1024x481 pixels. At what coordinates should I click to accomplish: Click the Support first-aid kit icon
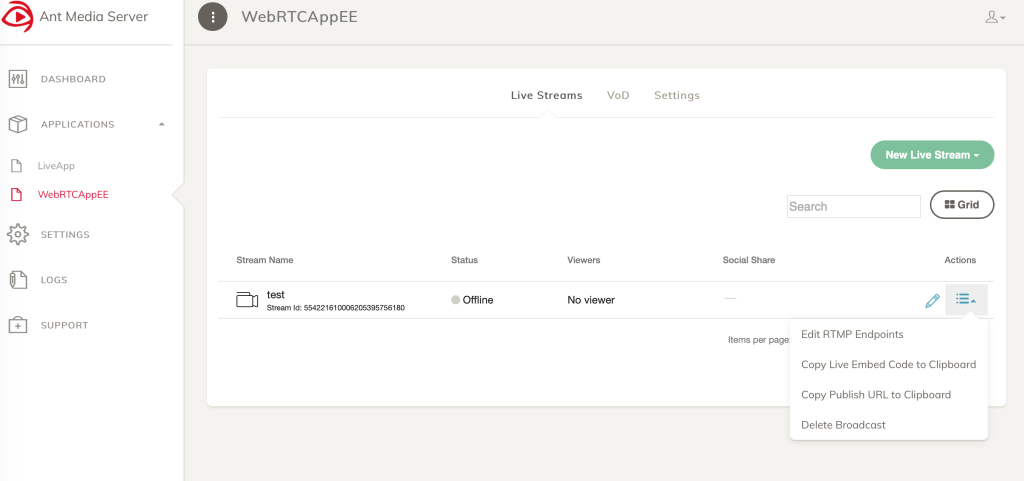coord(18,325)
